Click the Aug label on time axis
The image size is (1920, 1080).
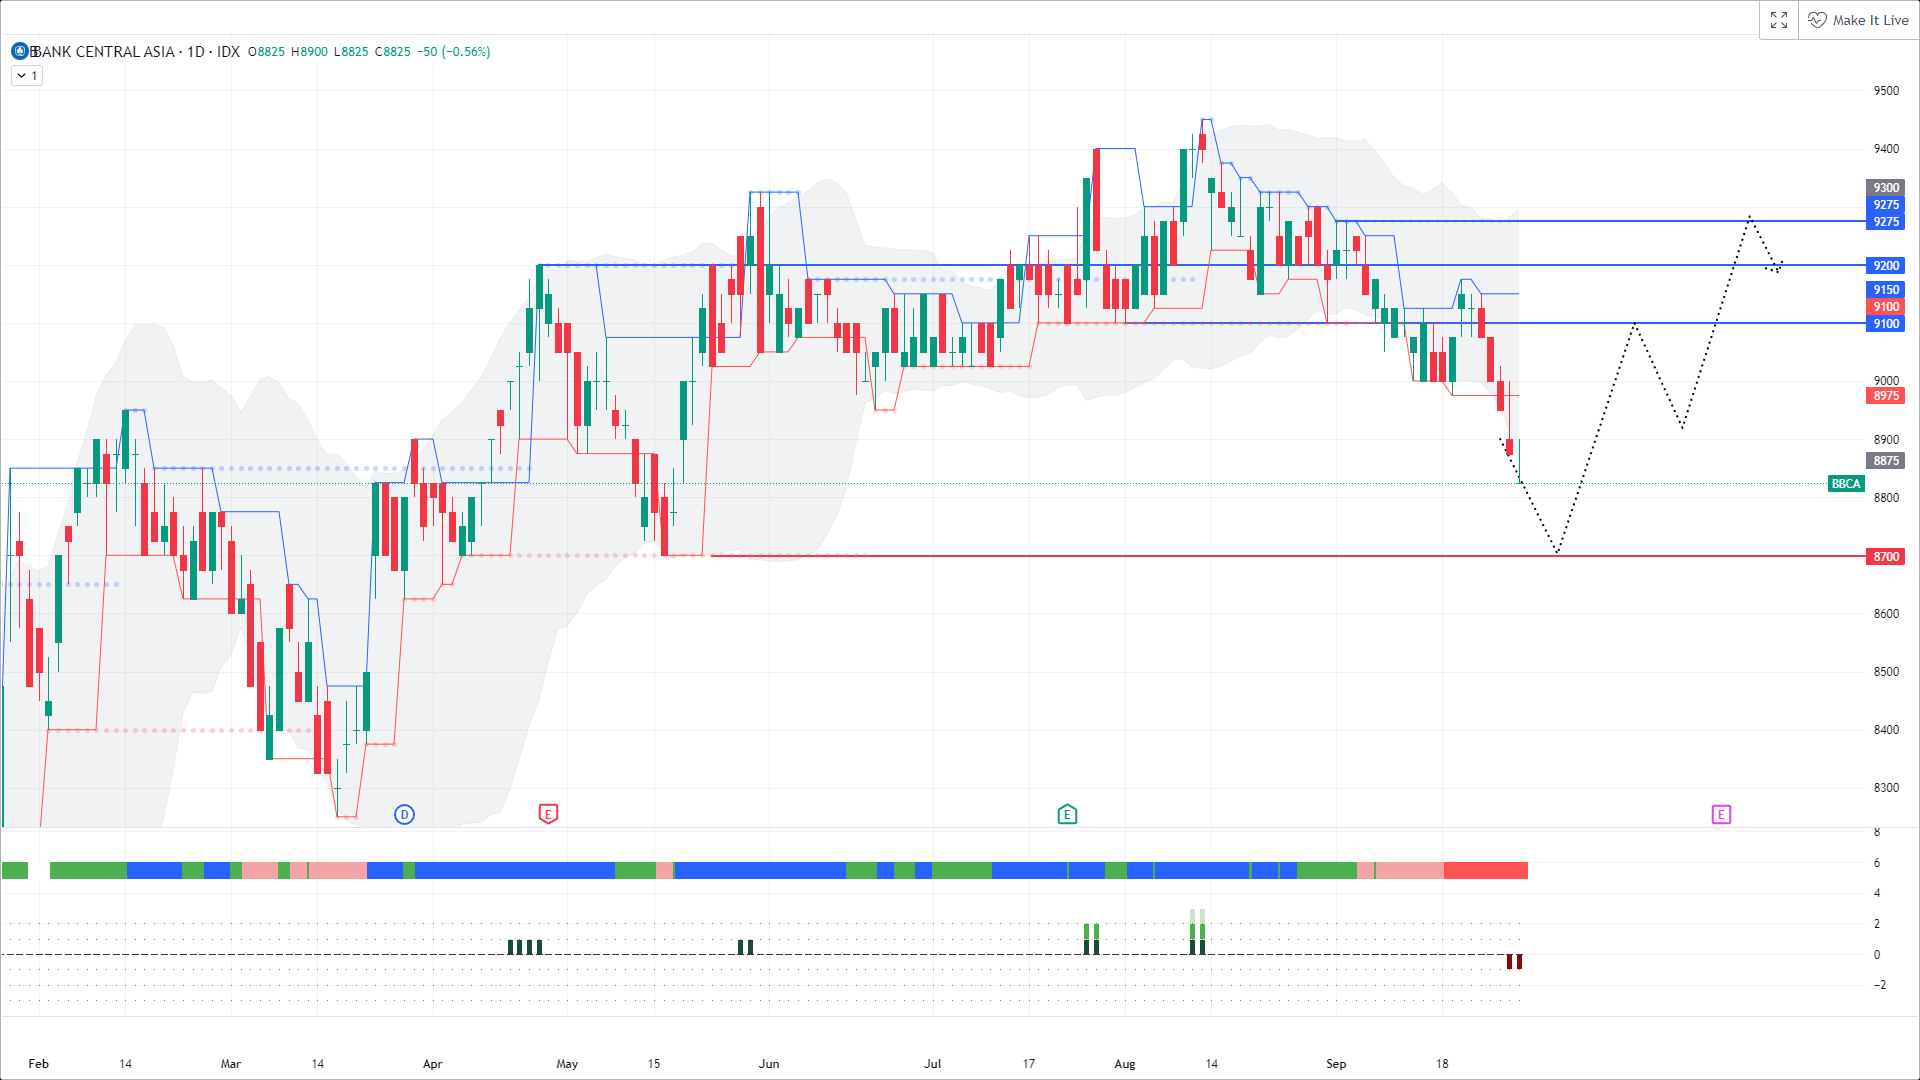1125,1064
